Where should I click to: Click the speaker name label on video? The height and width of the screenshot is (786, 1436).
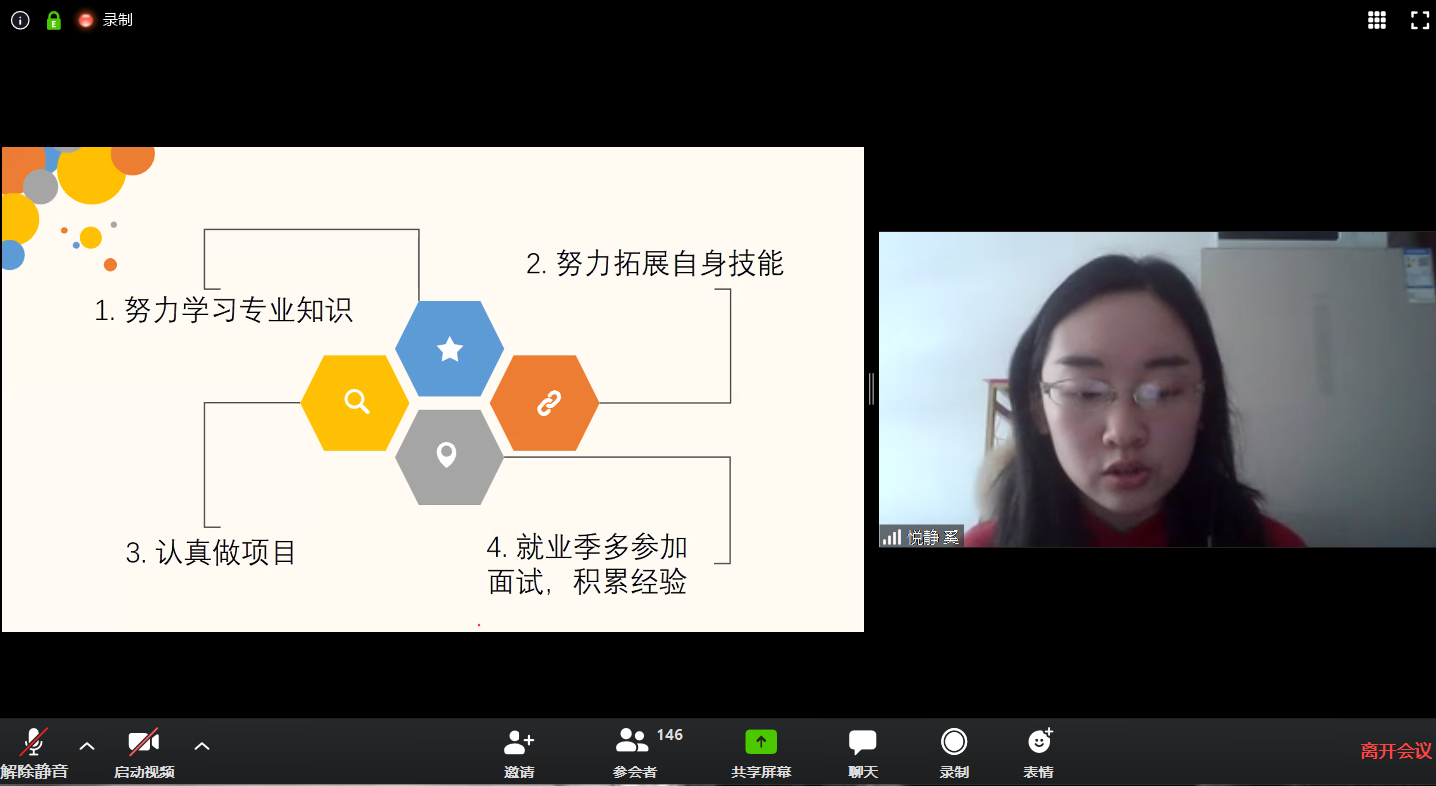pyautogui.click(x=932, y=537)
